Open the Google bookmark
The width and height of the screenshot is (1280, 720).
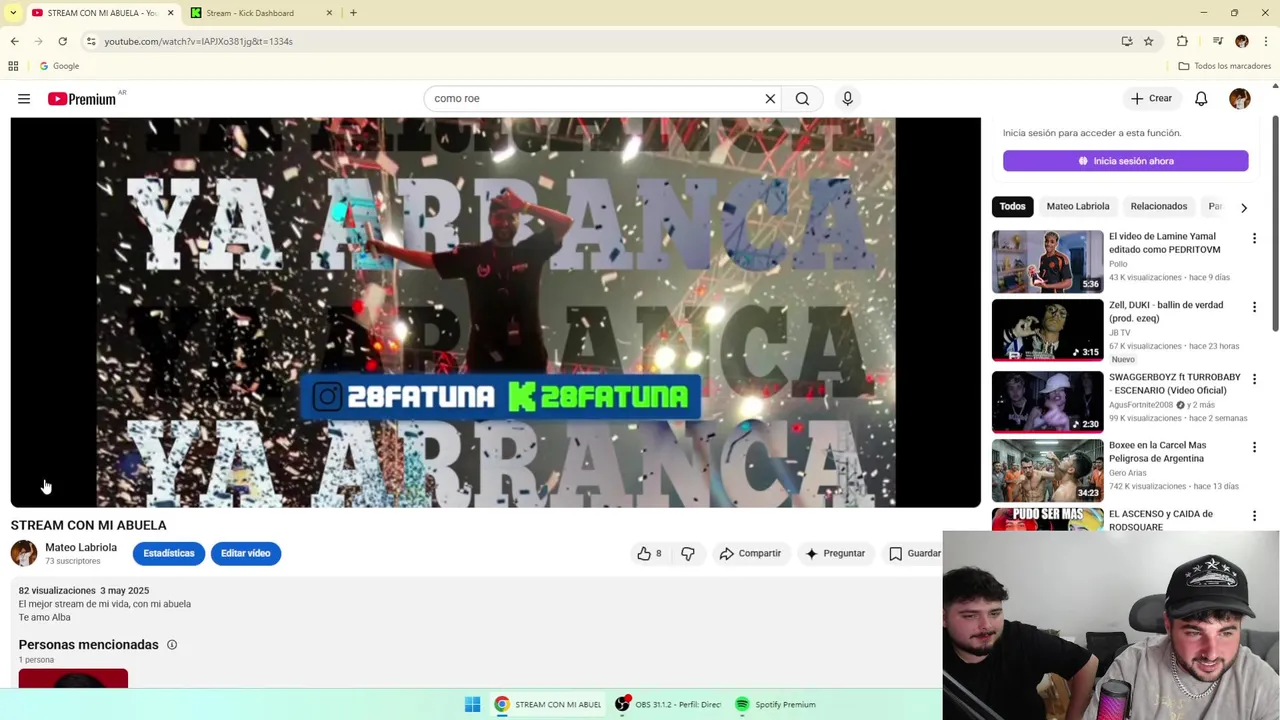pos(59,66)
